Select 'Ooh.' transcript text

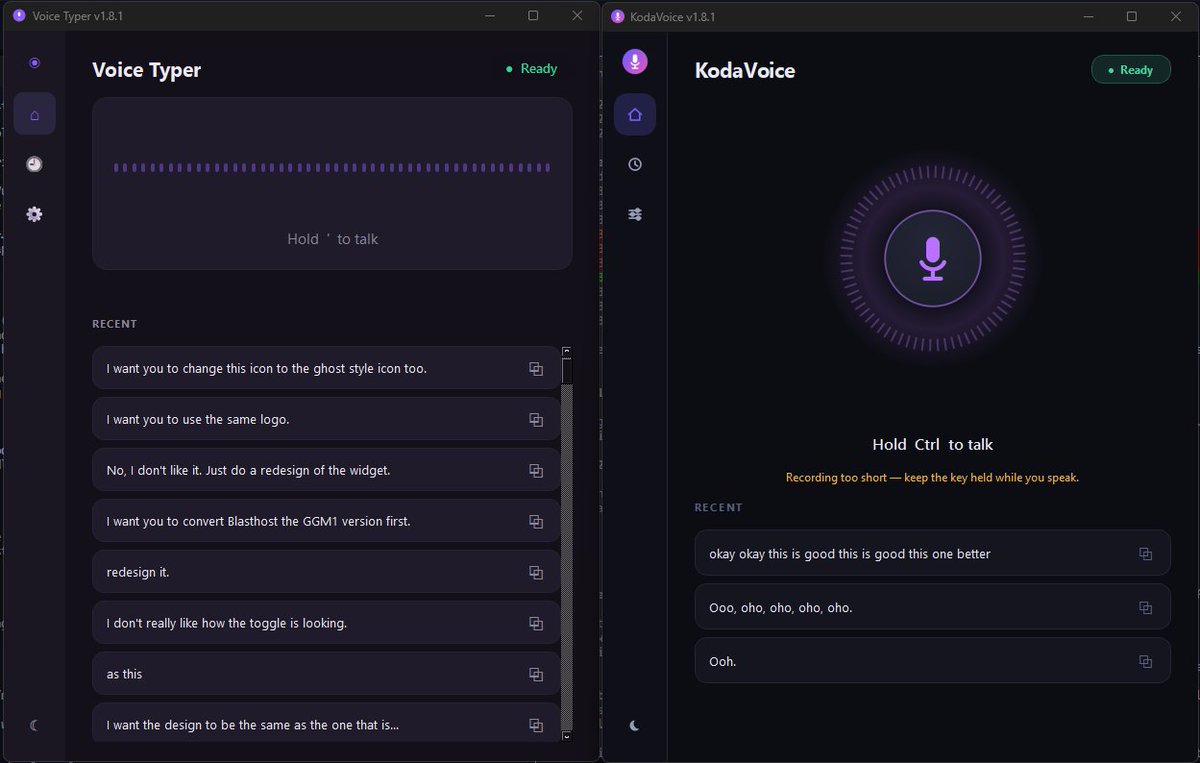tap(723, 662)
